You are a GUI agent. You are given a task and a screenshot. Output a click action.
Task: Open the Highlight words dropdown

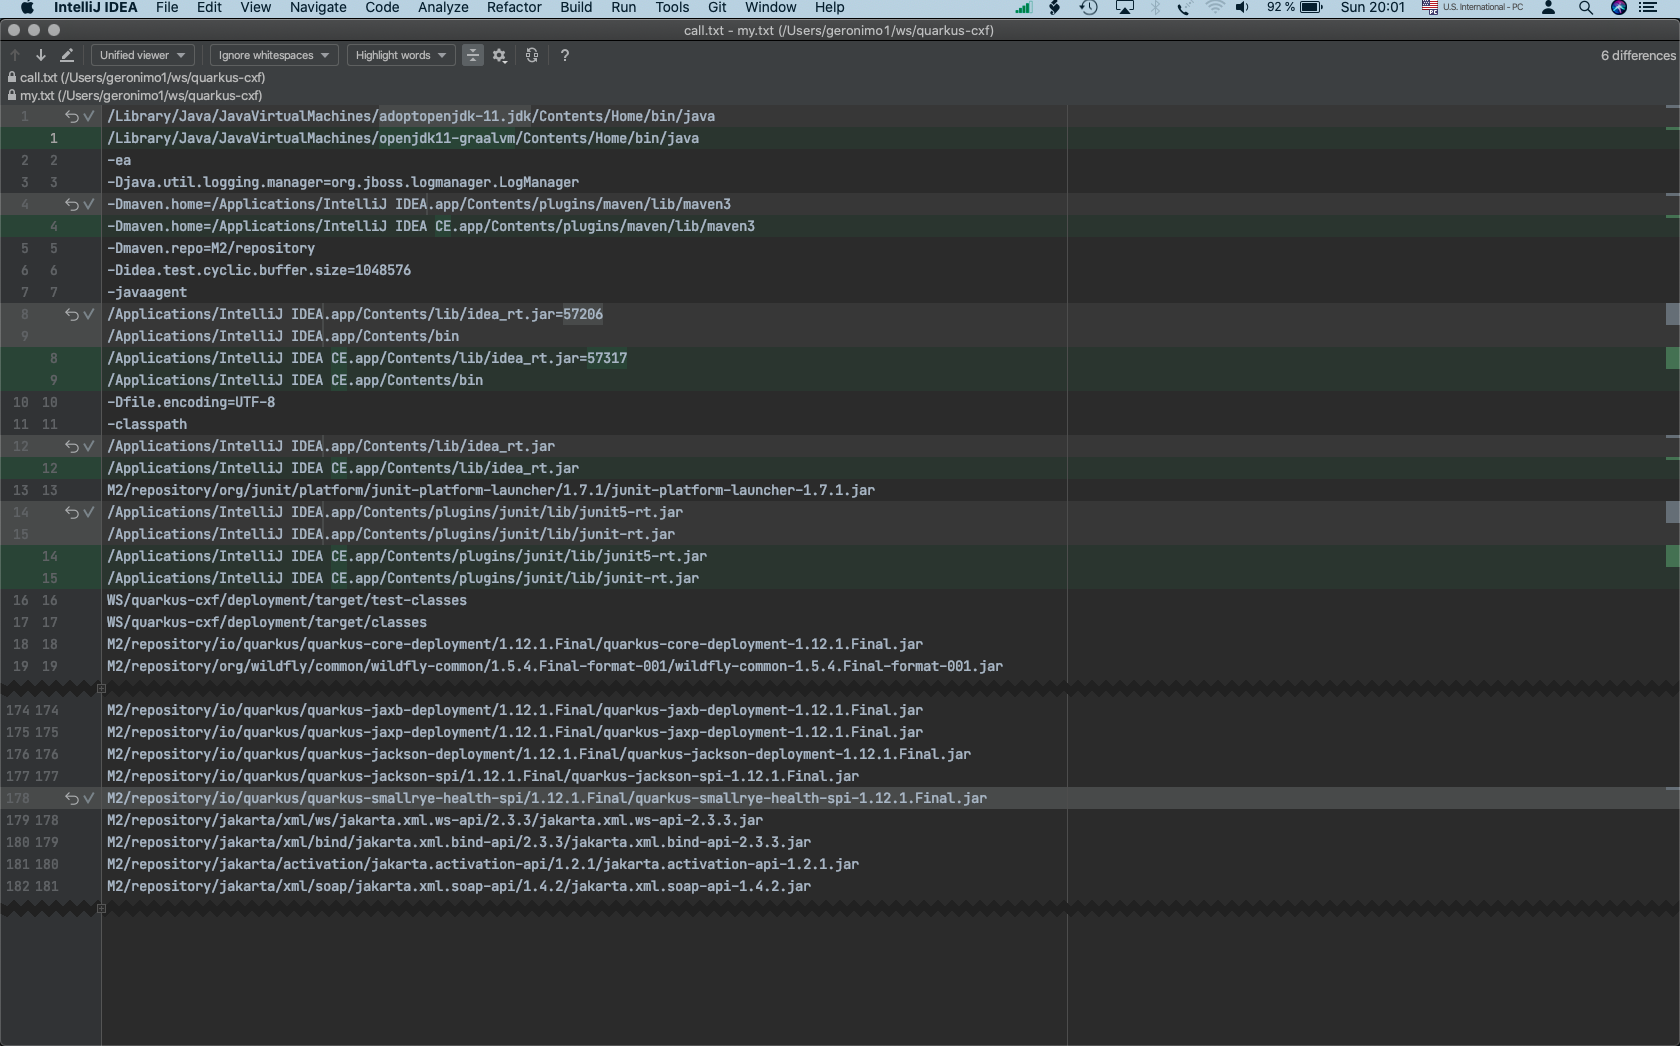(x=401, y=55)
